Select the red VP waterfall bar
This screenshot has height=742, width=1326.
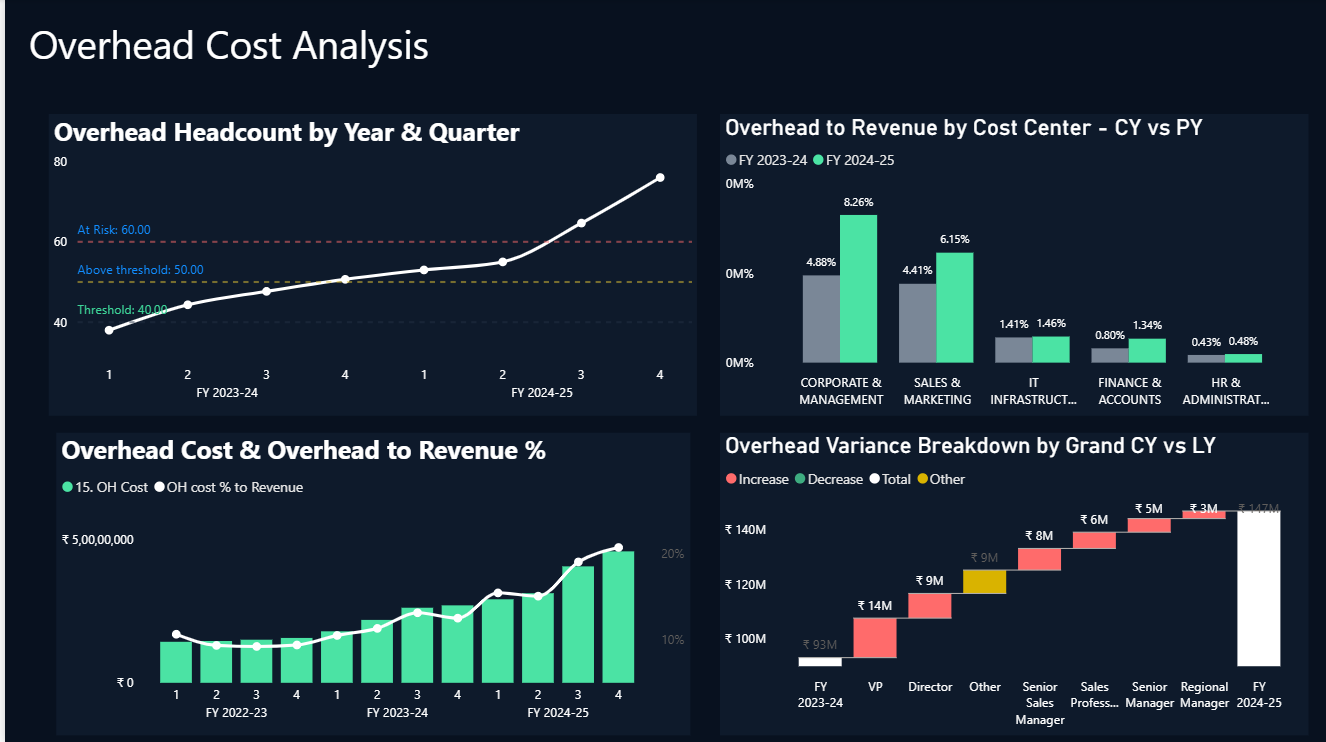tap(875, 637)
